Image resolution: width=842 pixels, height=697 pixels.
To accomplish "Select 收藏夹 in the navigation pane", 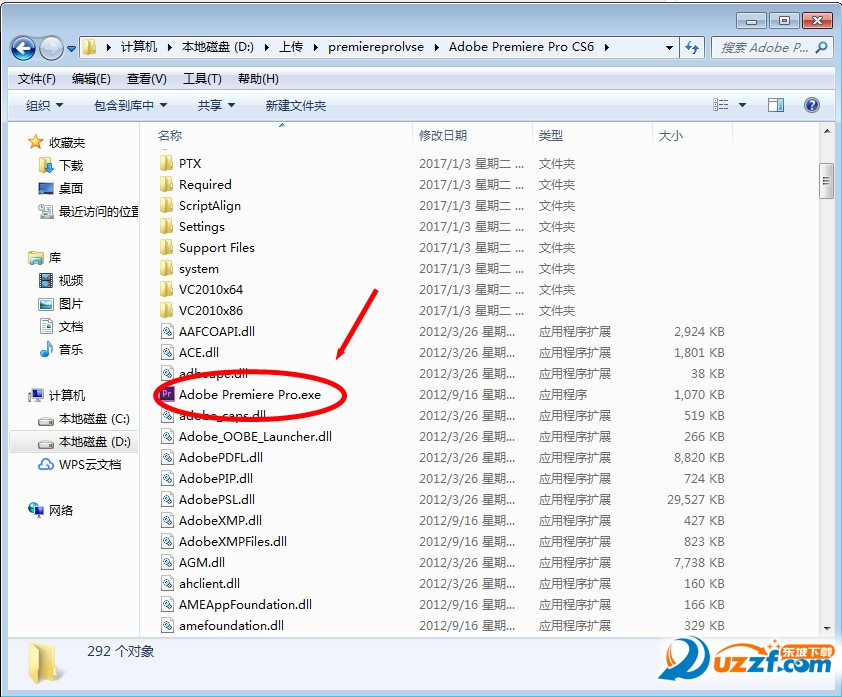I will point(57,142).
